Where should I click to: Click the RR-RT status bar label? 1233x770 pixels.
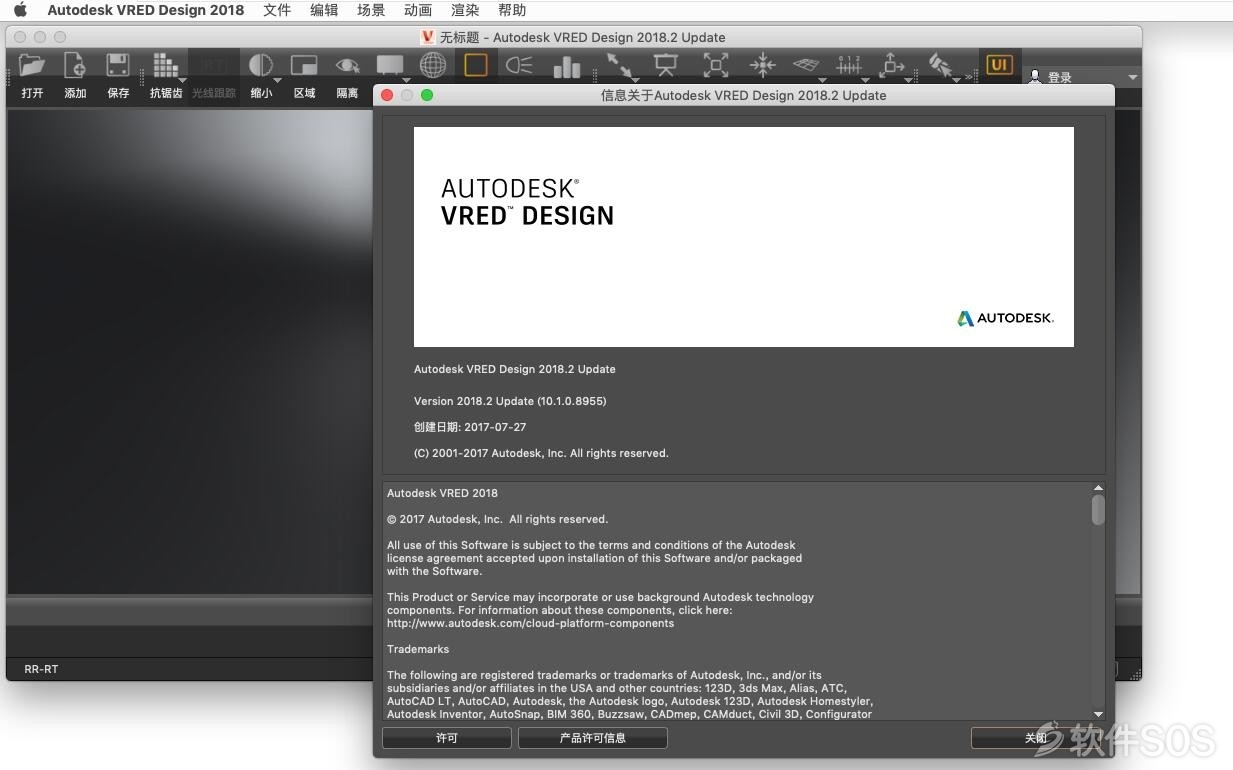pos(41,669)
